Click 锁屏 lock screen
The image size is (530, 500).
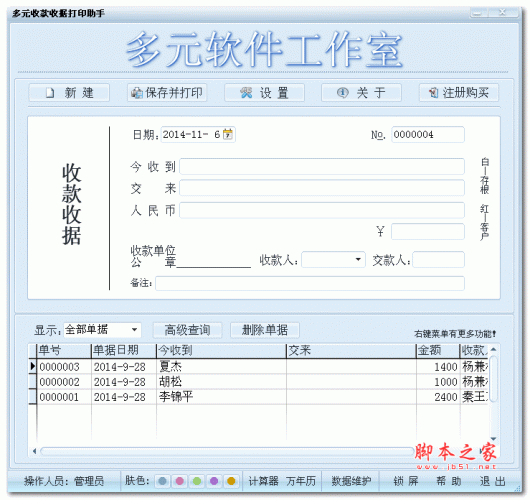point(406,481)
